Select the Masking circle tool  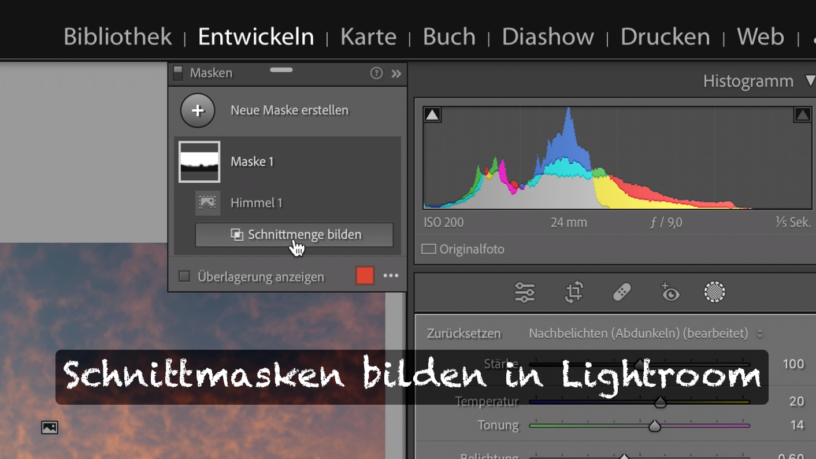click(715, 292)
